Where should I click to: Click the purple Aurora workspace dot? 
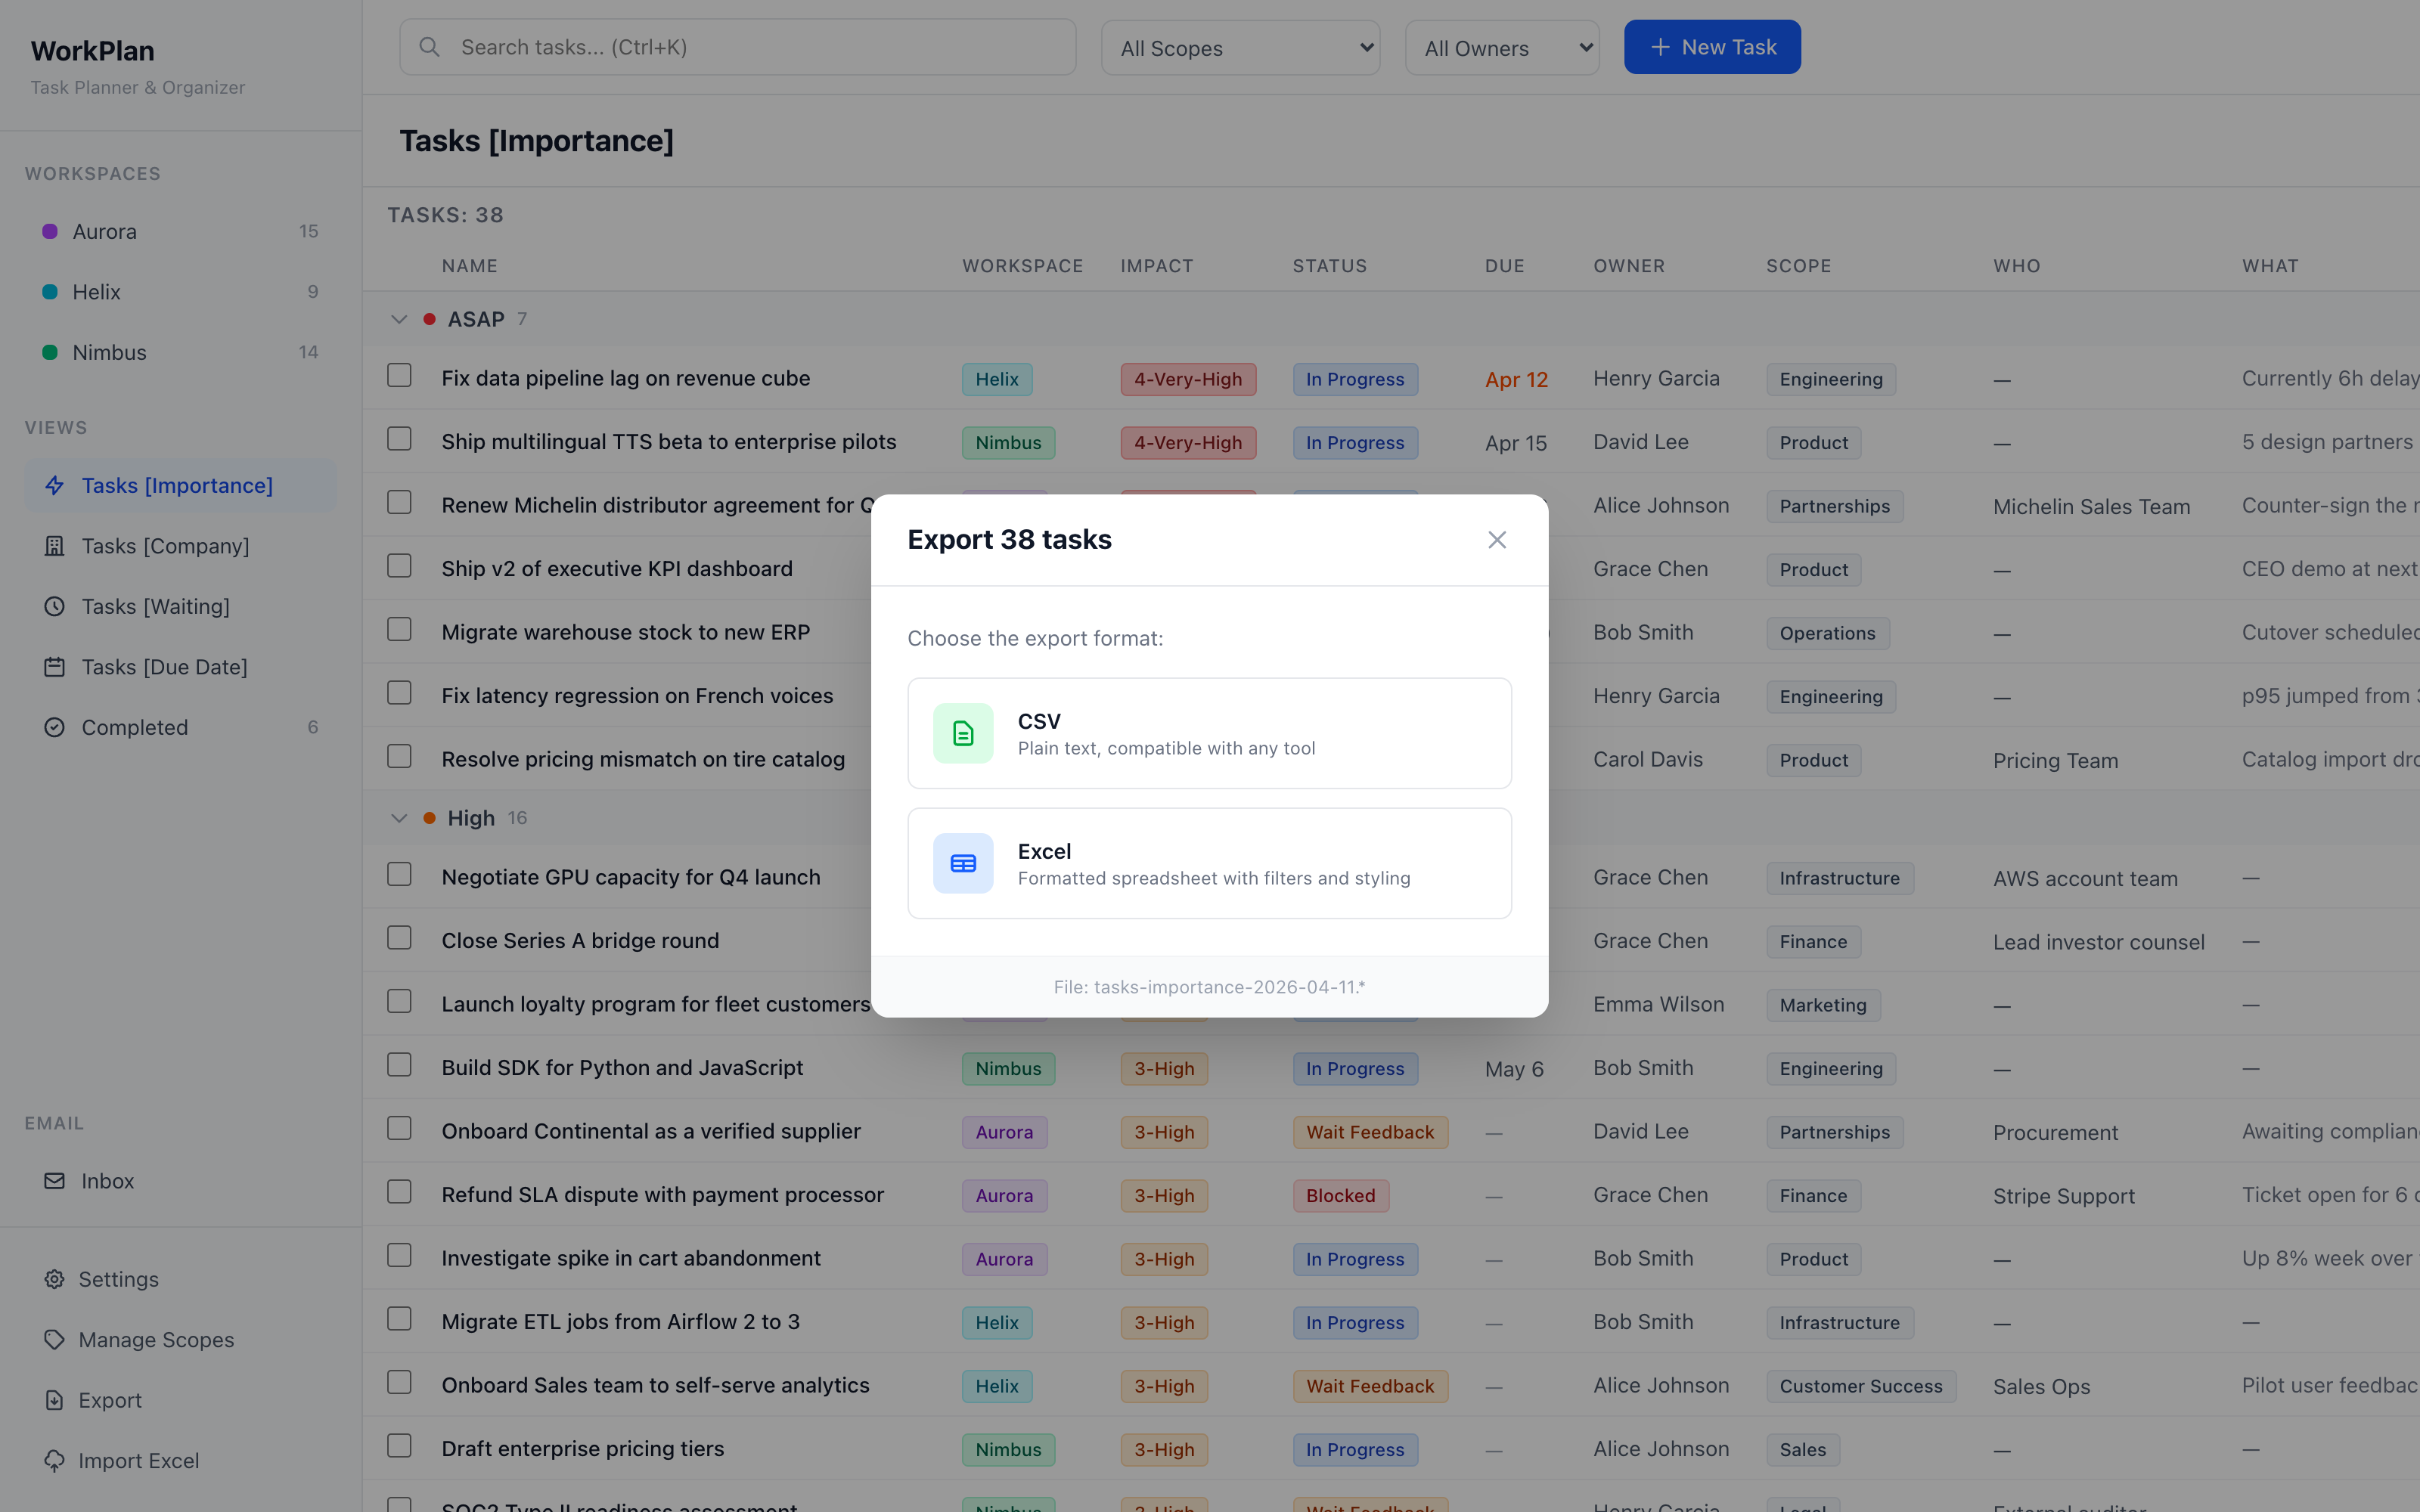point(49,231)
